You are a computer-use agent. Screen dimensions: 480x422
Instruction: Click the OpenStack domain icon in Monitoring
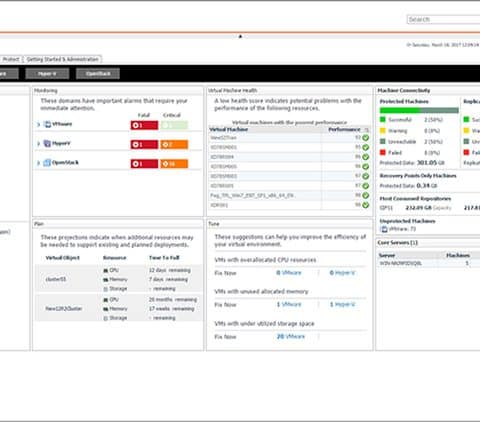[47, 163]
